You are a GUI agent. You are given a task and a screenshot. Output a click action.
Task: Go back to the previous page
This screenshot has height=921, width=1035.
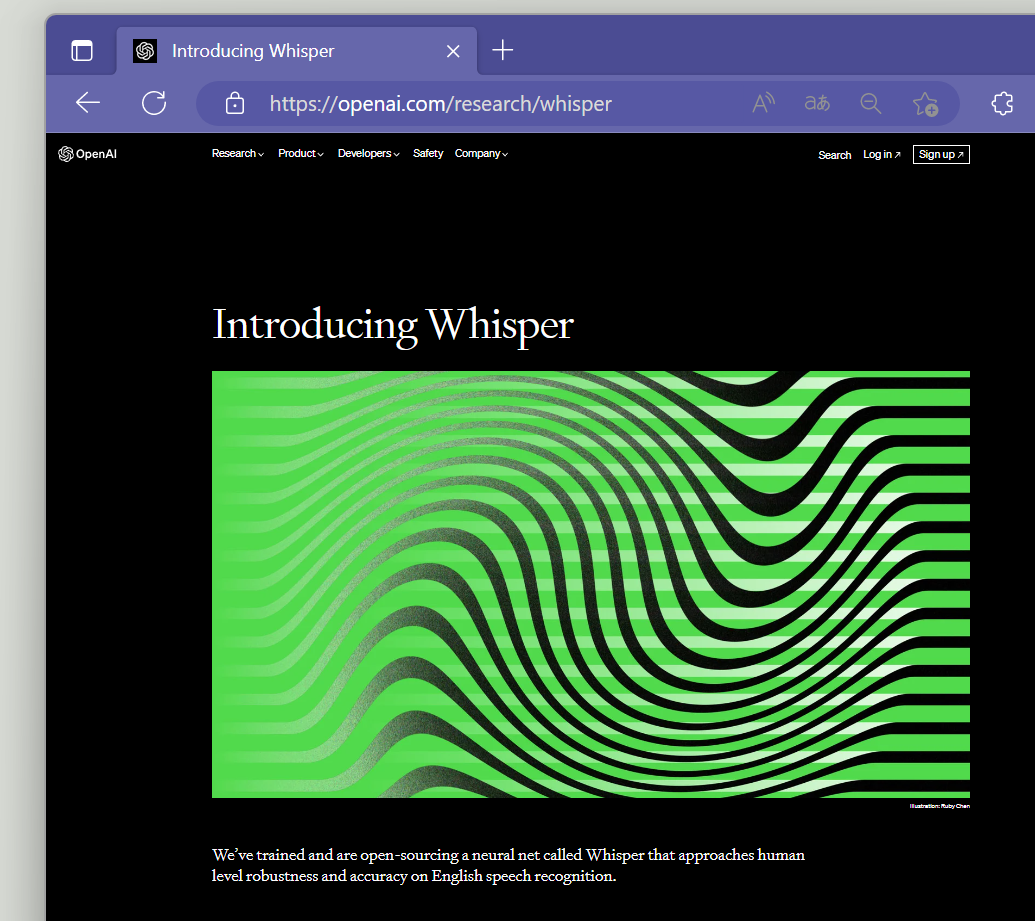coord(88,103)
